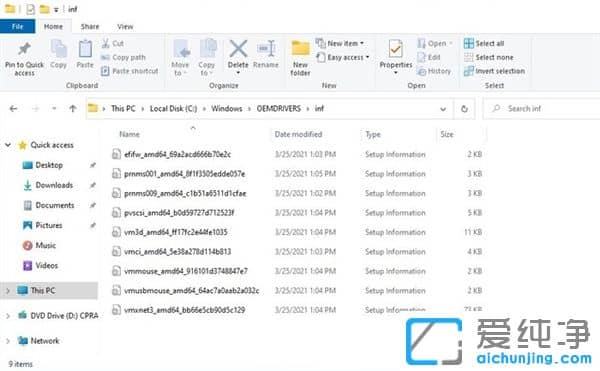Open the New item dropdown
This screenshot has width=600, height=371.
[340, 43]
